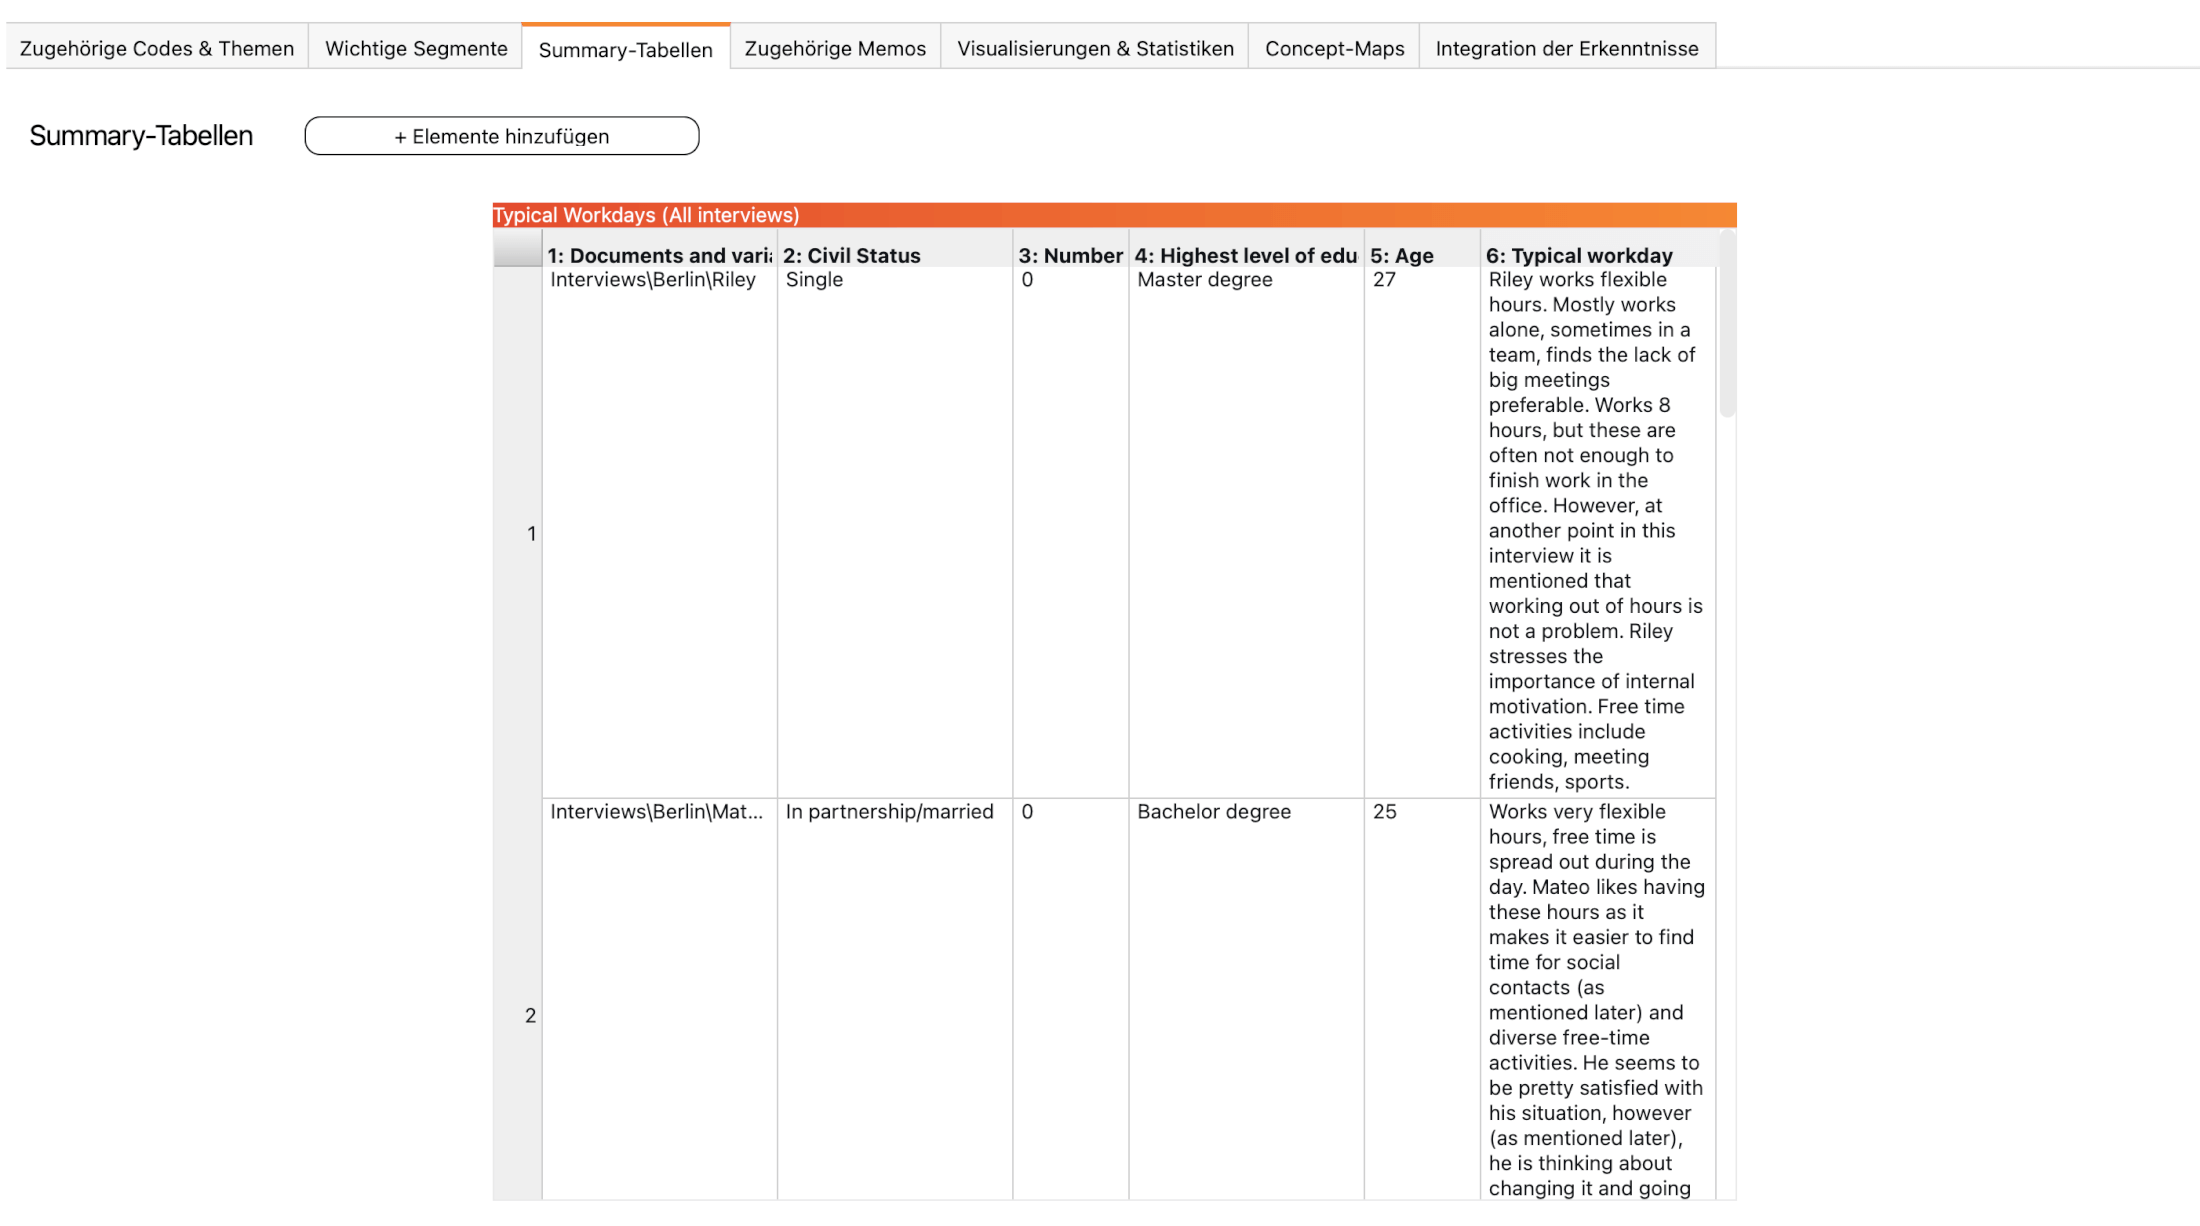Click the Interviews\Berlin\Mat... cell
2200x1226 pixels.
pyautogui.click(x=660, y=1000)
